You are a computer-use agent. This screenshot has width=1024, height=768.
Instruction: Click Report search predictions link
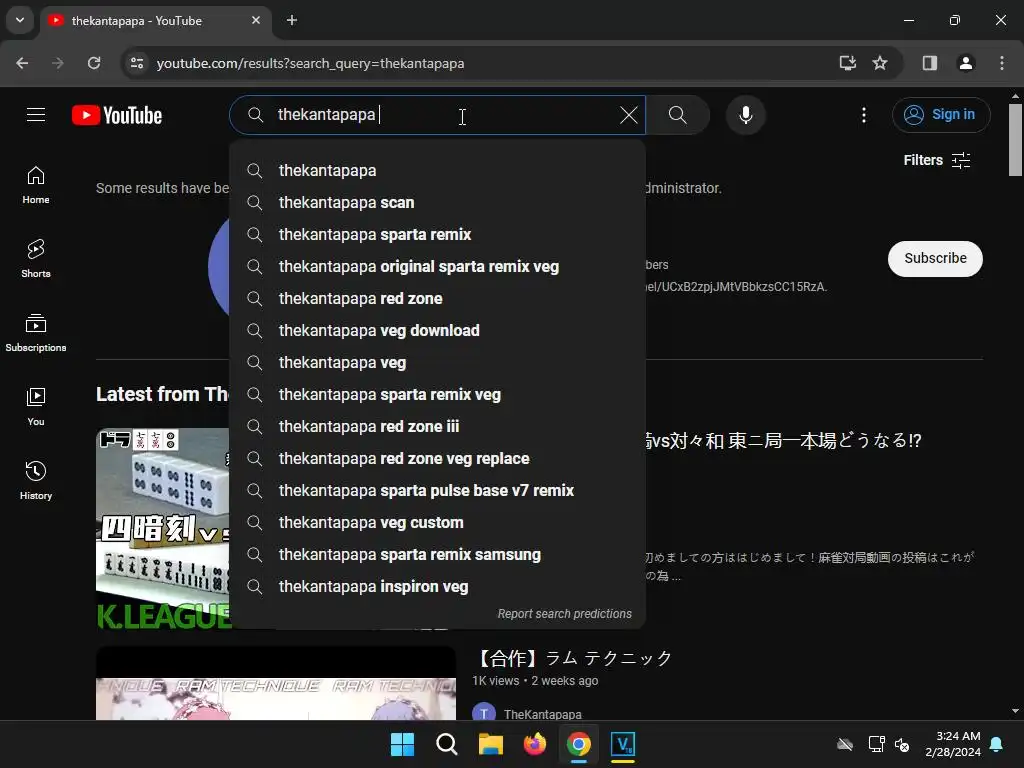click(x=564, y=614)
